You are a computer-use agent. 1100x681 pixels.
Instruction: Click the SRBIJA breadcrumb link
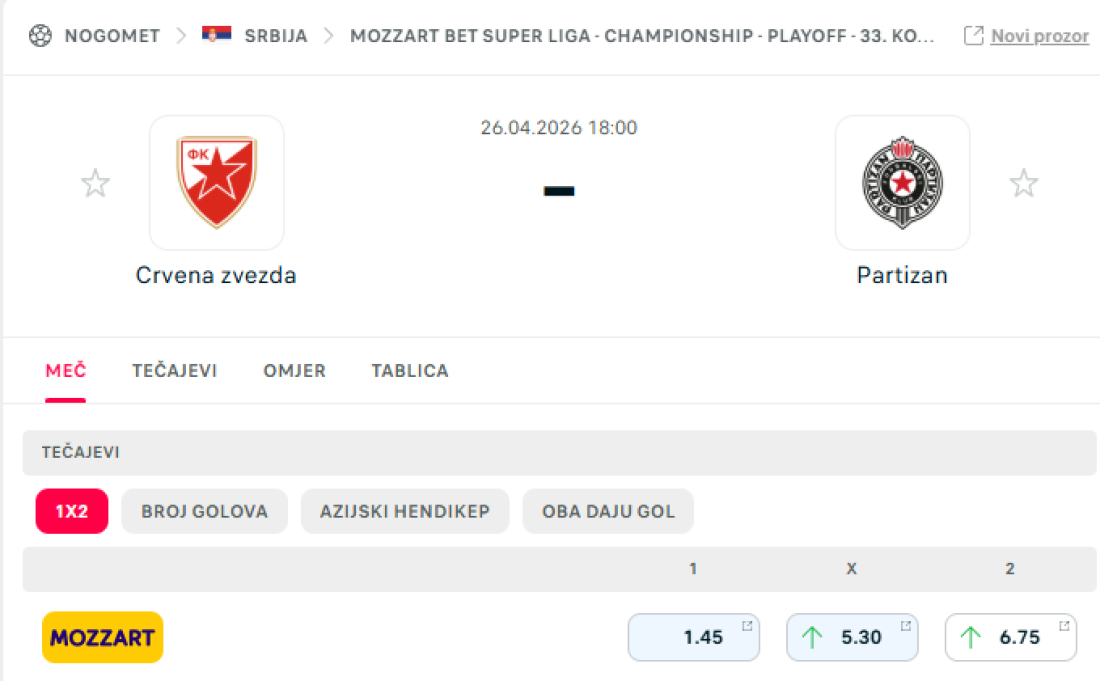pyautogui.click(x=276, y=36)
